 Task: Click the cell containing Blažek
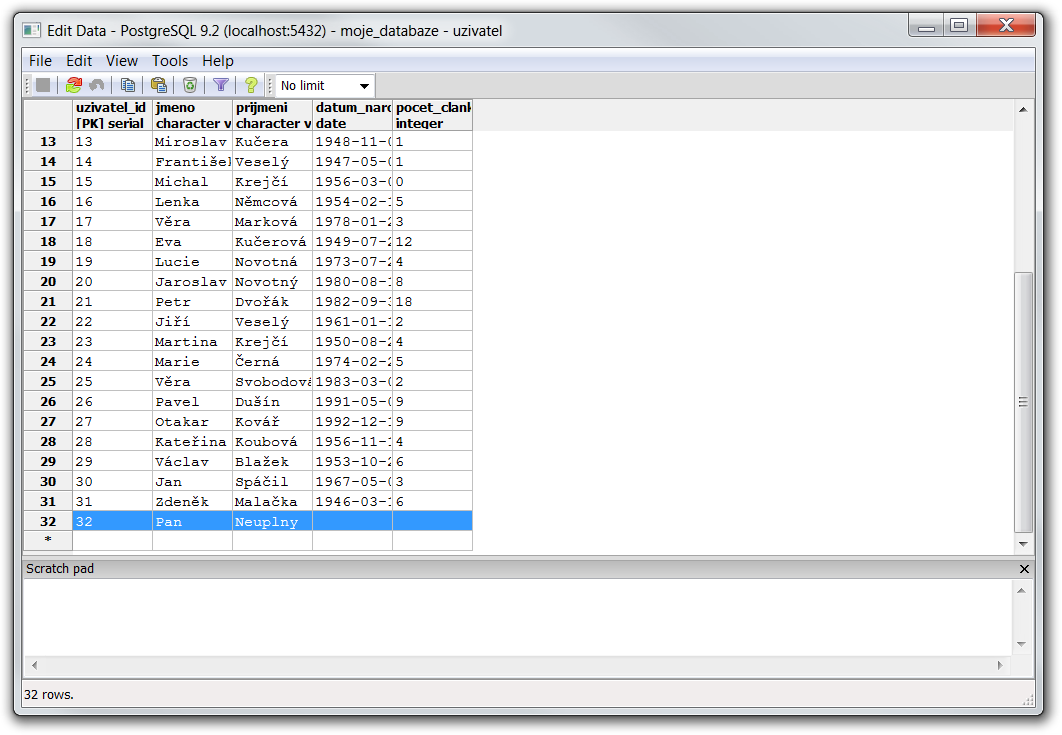coord(272,461)
